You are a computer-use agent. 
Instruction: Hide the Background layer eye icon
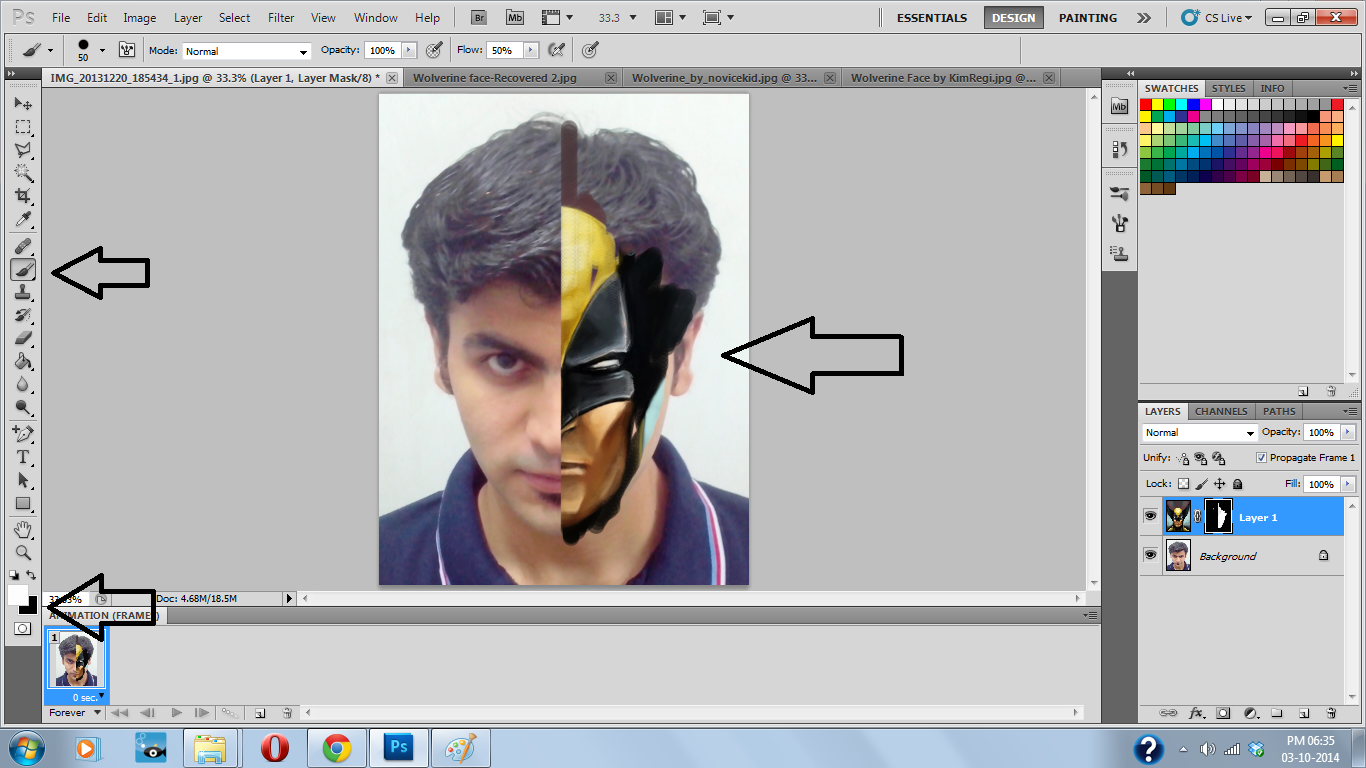(1150, 555)
